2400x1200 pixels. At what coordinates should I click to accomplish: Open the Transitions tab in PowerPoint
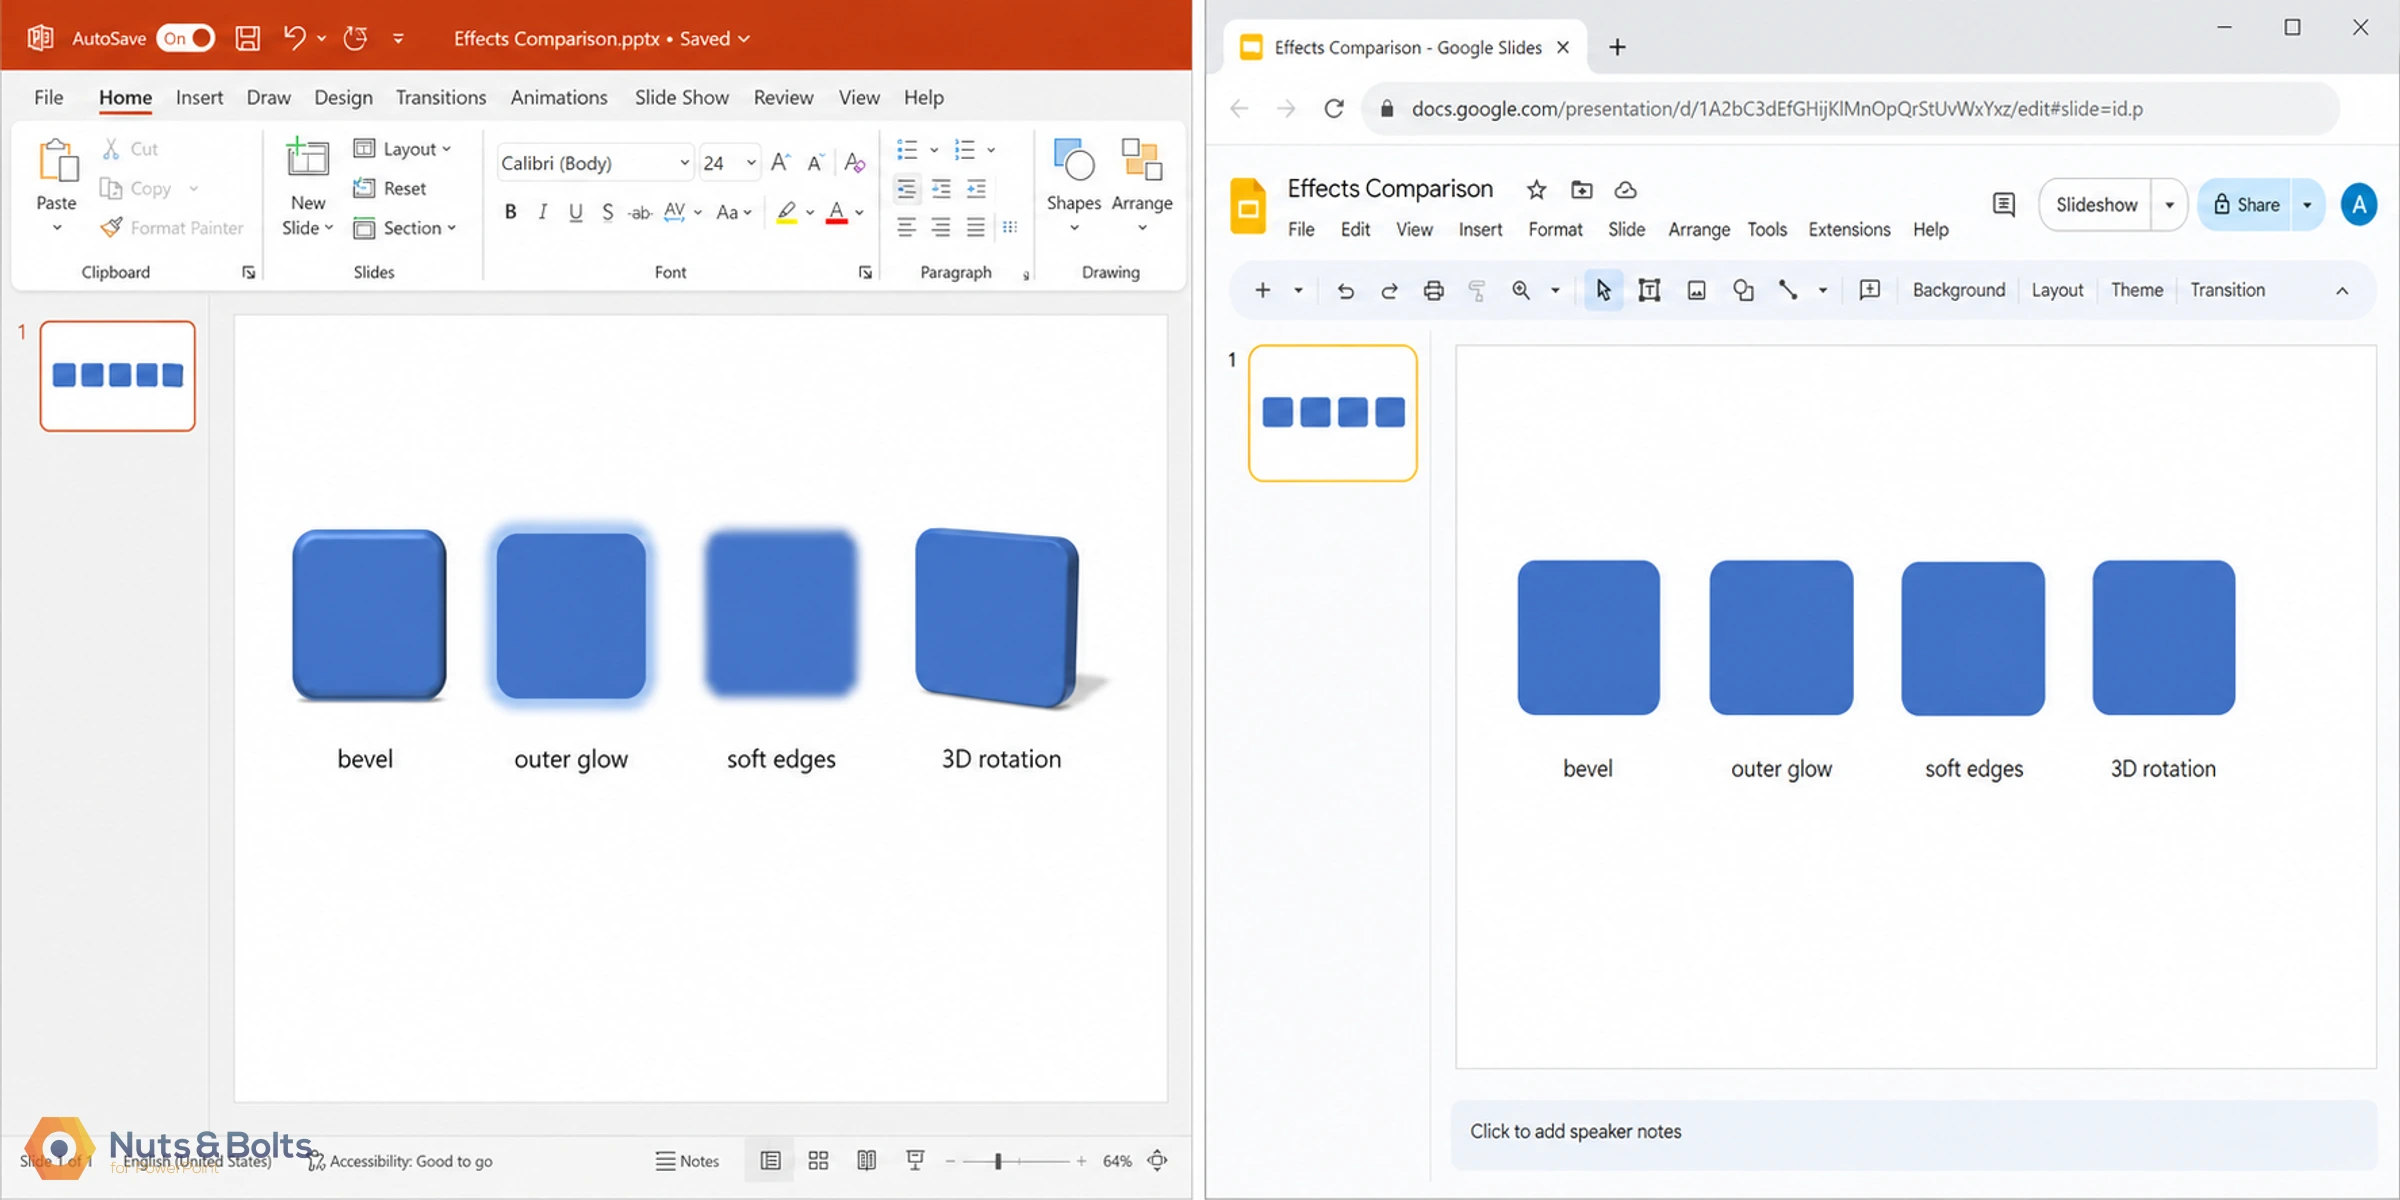tap(441, 97)
